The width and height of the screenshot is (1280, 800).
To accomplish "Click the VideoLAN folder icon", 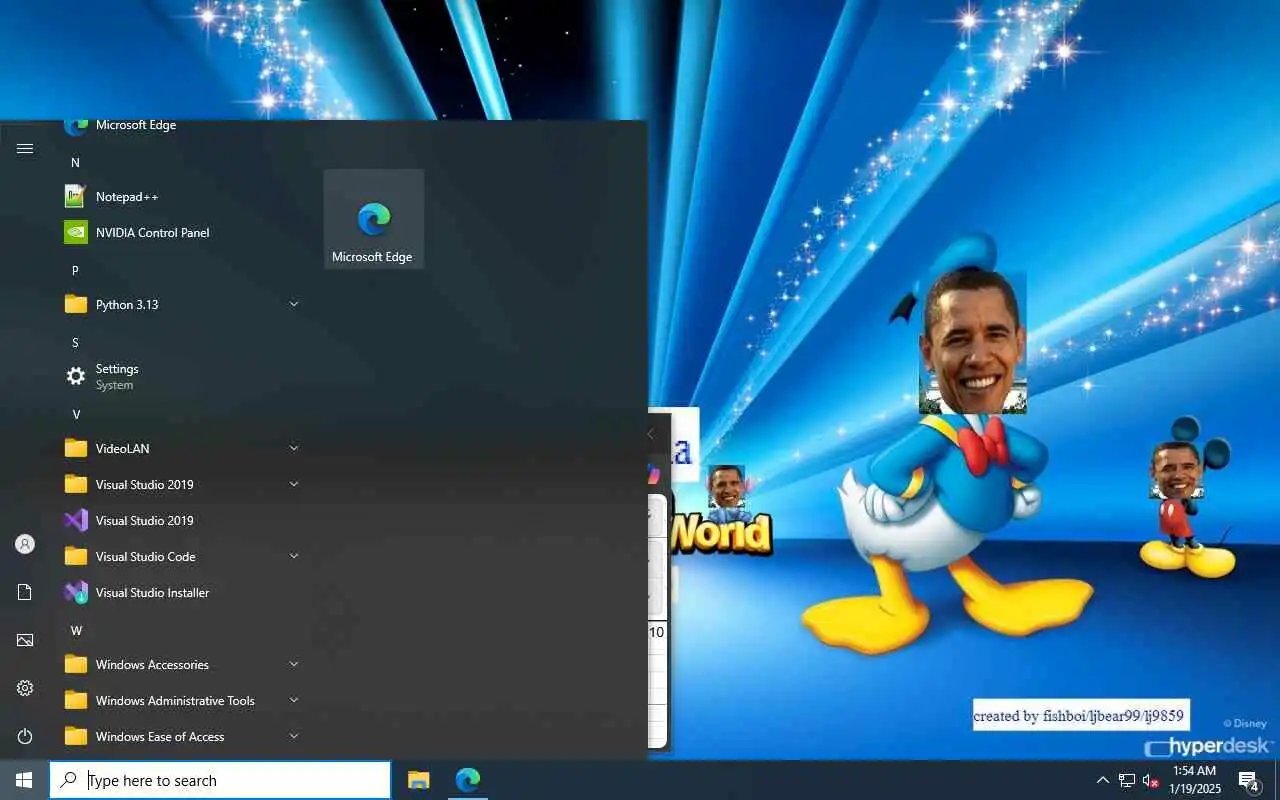I will [x=76, y=449].
